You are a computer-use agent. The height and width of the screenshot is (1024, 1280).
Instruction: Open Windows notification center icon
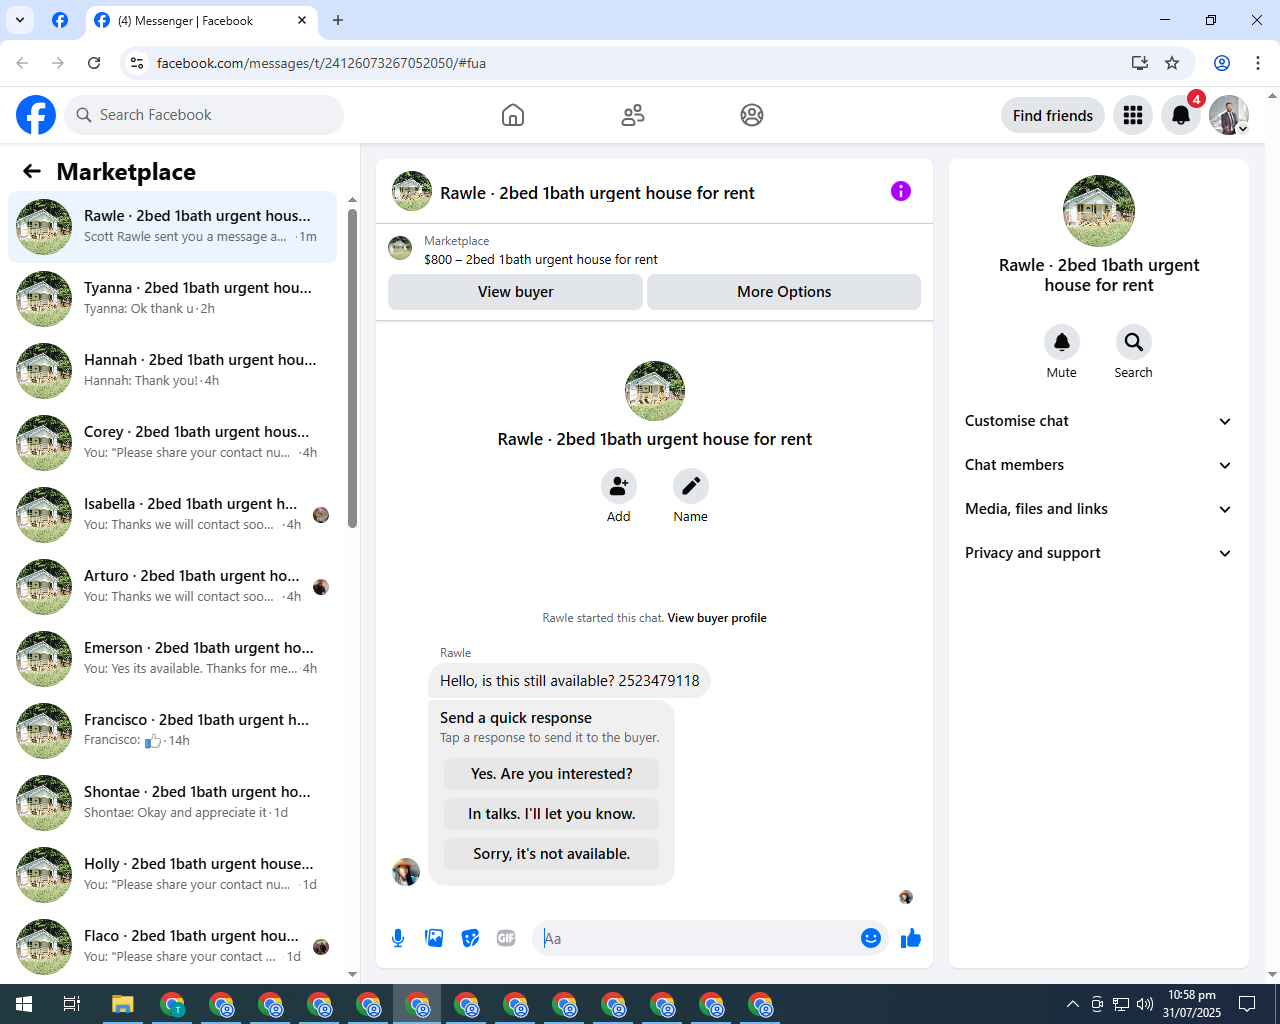coord(1247,1004)
